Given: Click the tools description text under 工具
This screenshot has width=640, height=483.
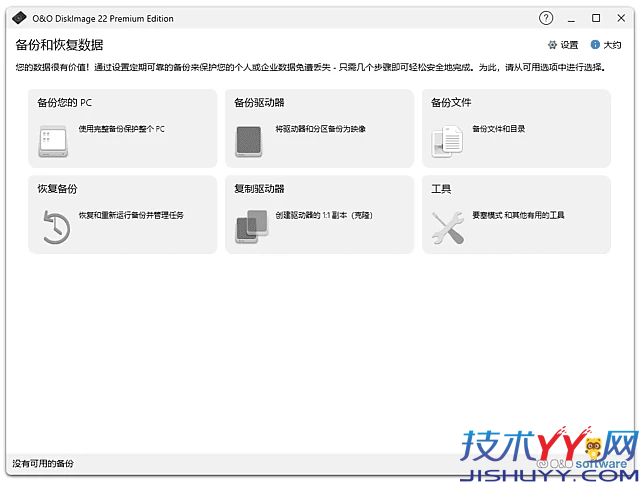Looking at the screenshot, I should click(x=518, y=215).
